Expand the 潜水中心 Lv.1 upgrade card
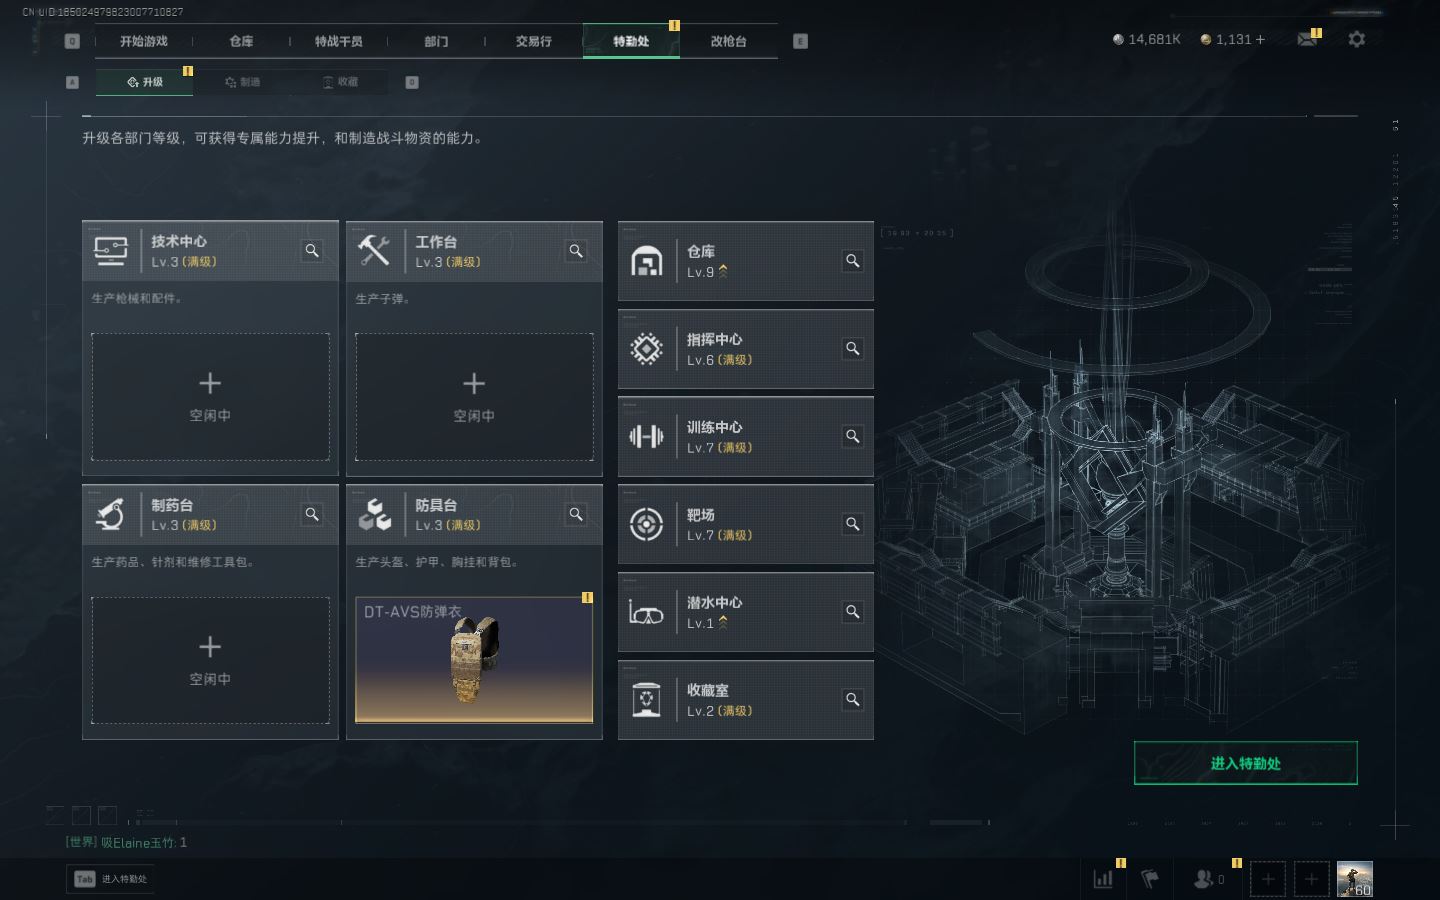The height and width of the screenshot is (900, 1440). point(745,612)
